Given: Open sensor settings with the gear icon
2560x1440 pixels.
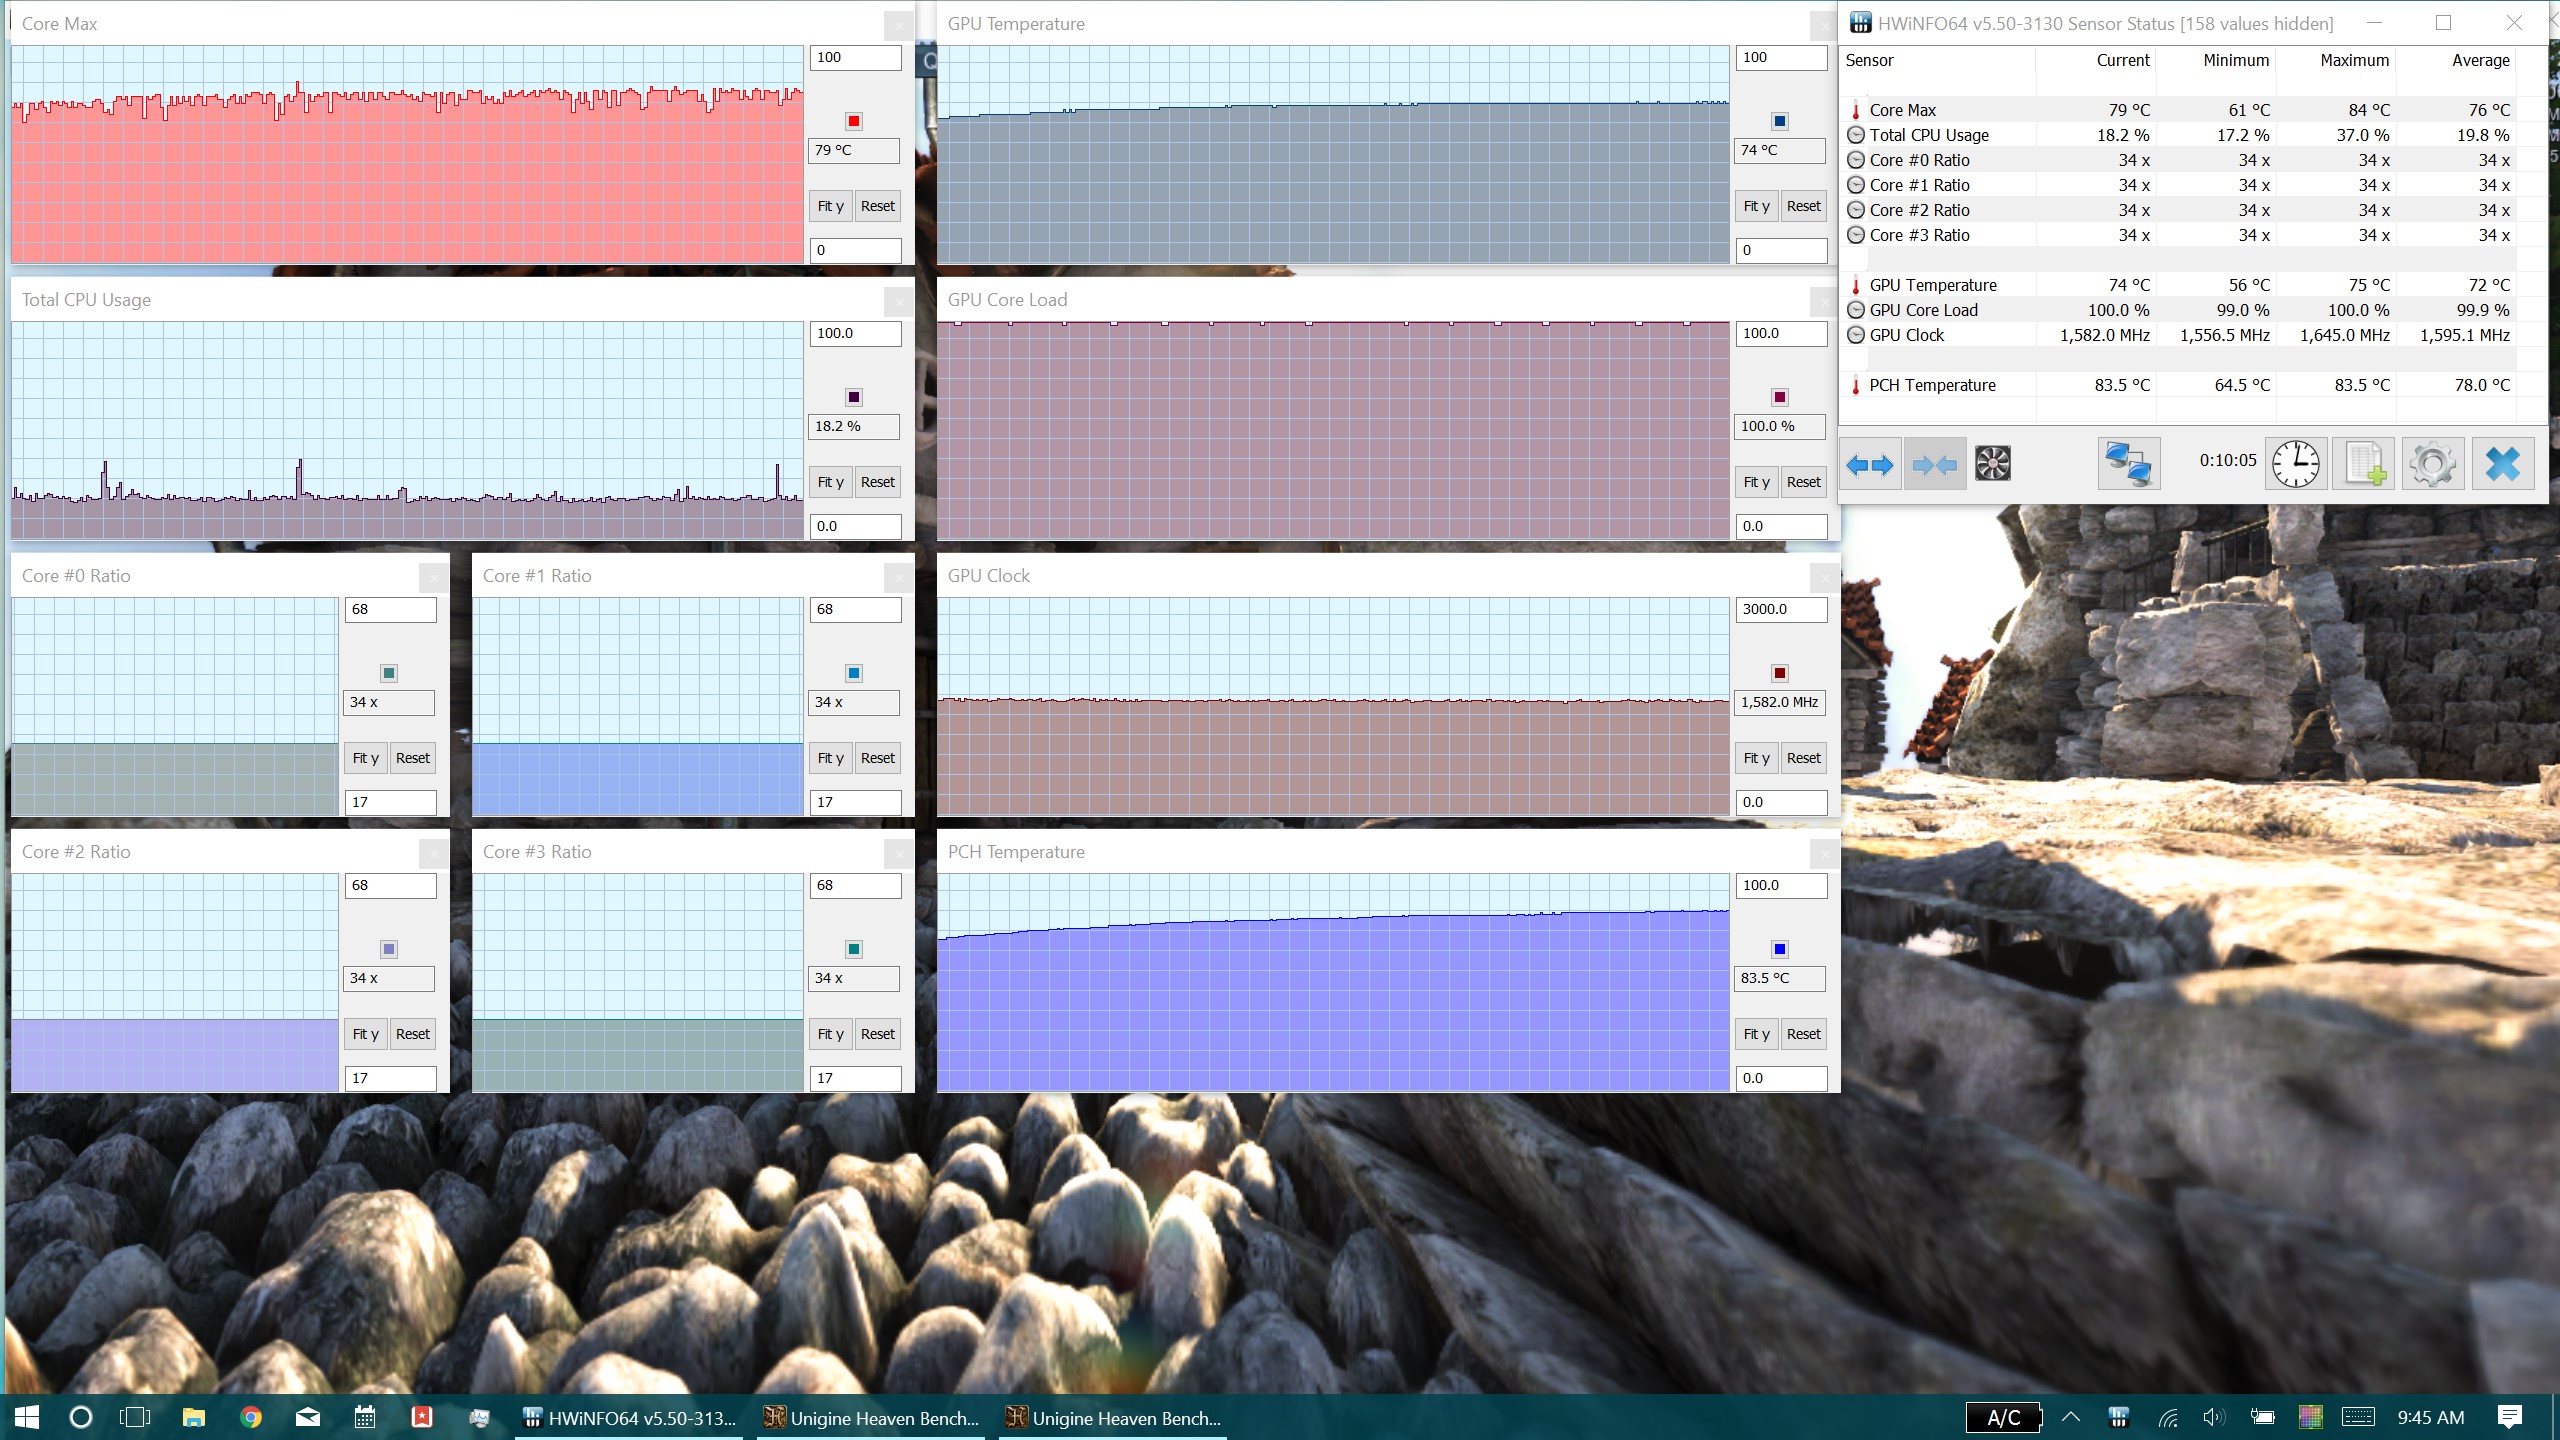Looking at the screenshot, I should (2433, 464).
